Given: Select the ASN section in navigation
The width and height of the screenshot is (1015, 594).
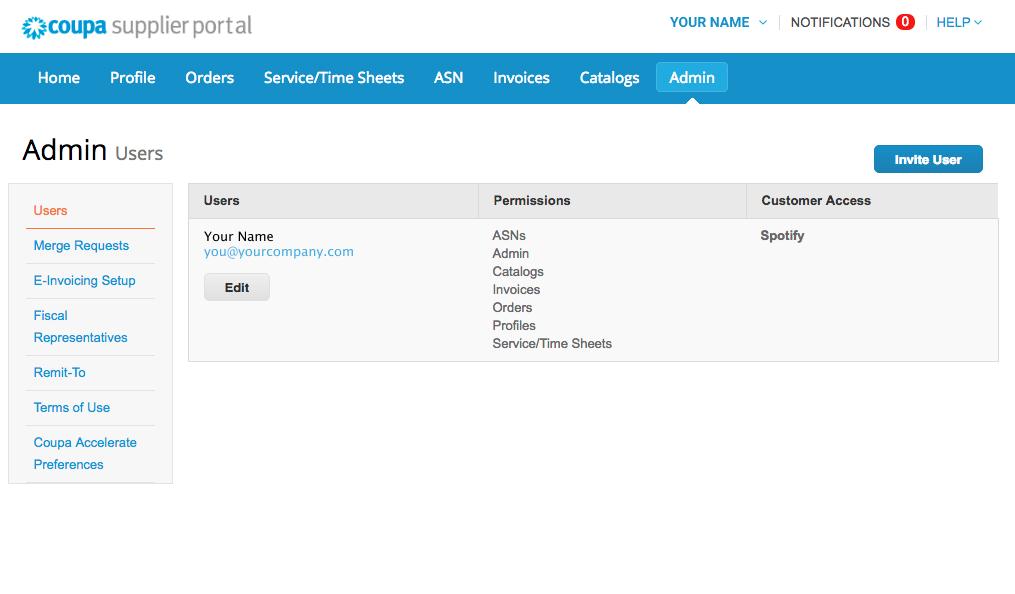Looking at the screenshot, I should pos(448,78).
